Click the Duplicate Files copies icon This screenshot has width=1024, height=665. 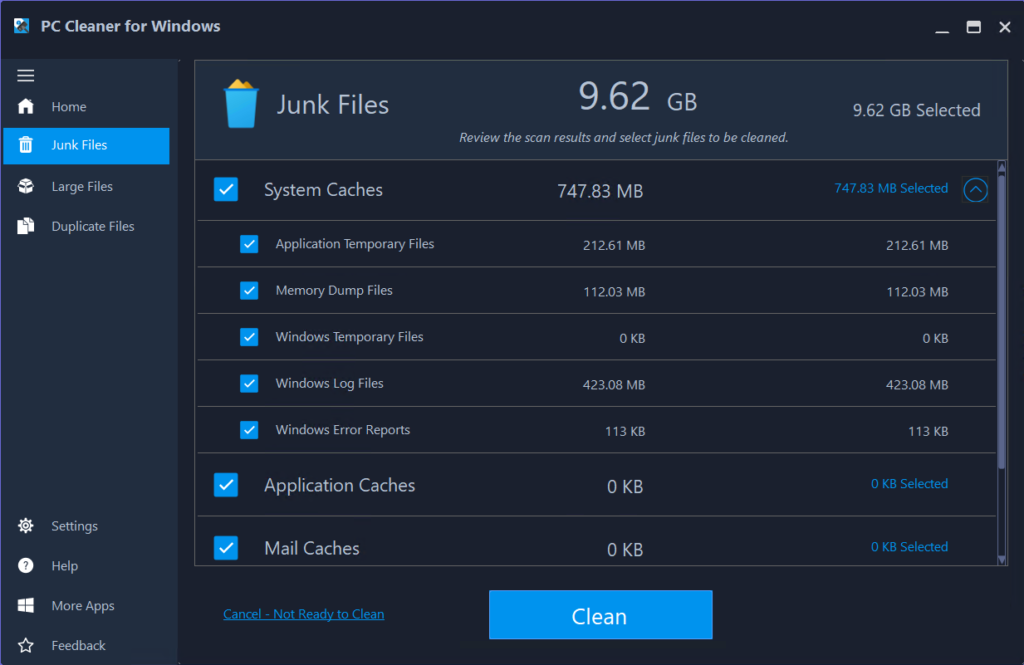coord(26,226)
